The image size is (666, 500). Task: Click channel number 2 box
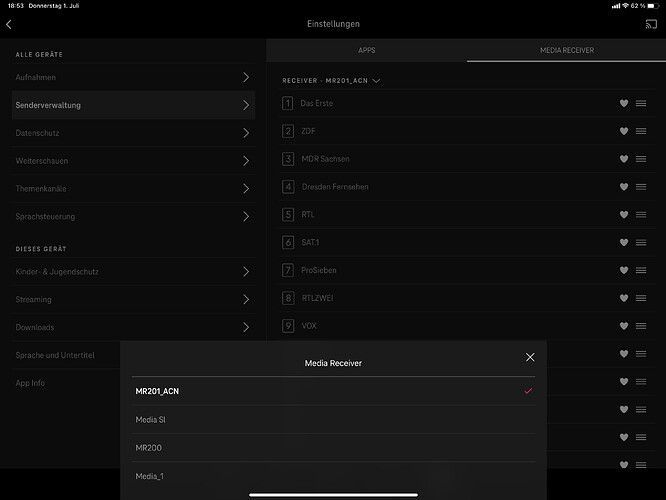click(288, 131)
